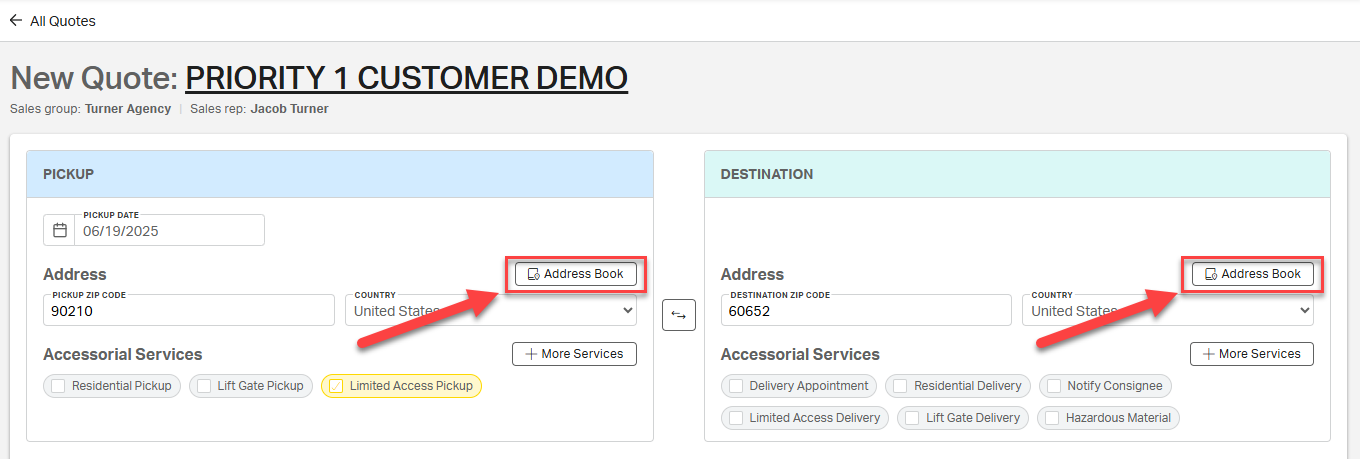Edit Destination Zip Code field 60652
The height and width of the screenshot is (459, 1360).
pos(866,310)
